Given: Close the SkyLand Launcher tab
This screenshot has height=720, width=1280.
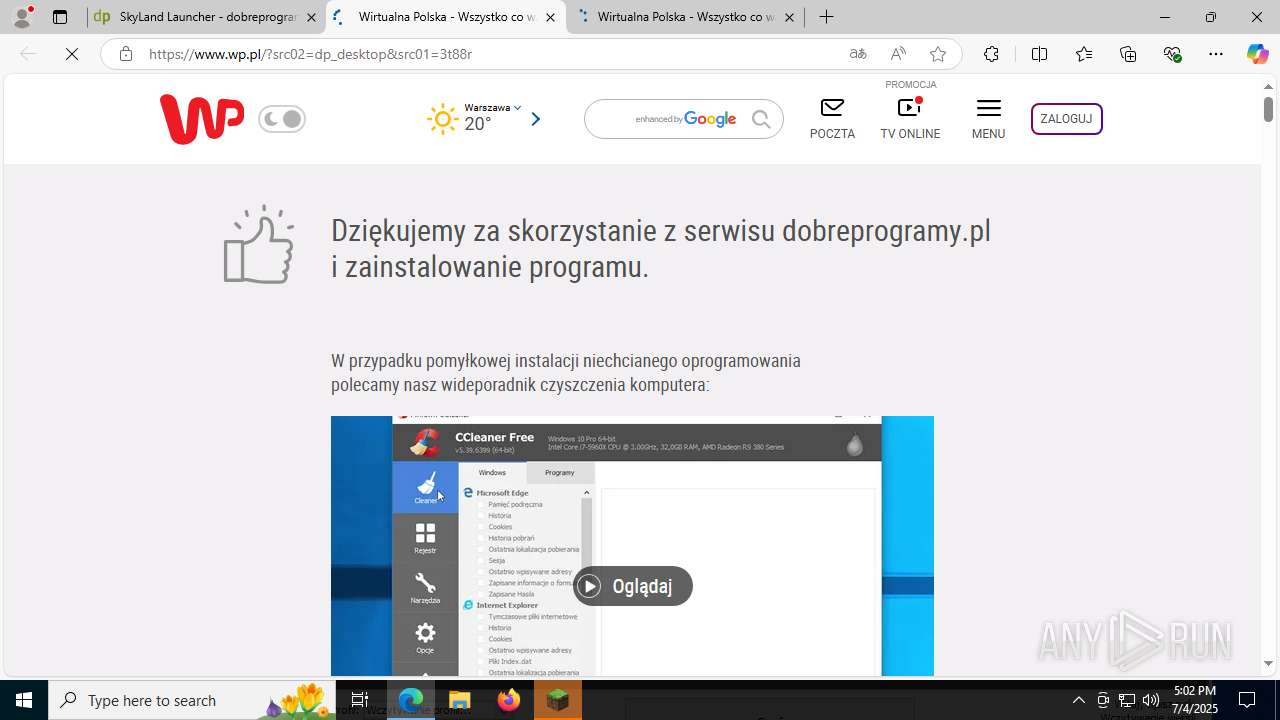Looking at the screenshot, I should [311, 17].
